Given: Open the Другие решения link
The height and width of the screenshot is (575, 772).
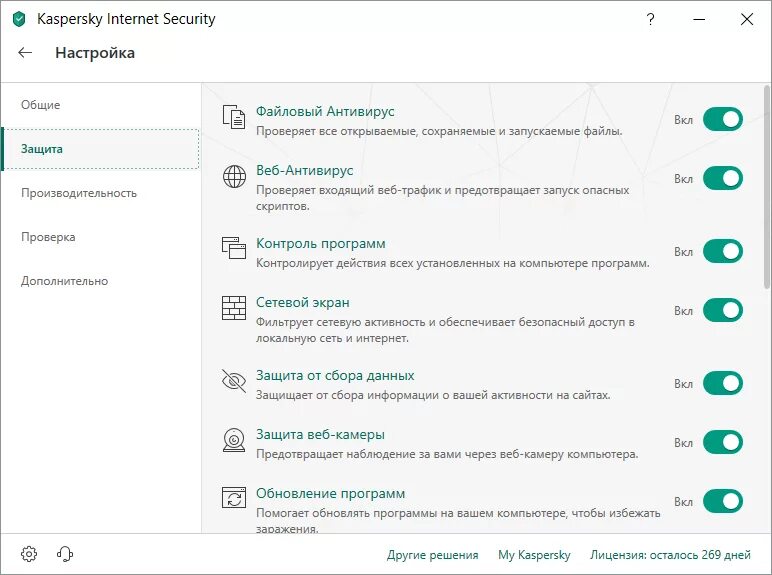Looking at the screenshot, I should coord(432,555).
